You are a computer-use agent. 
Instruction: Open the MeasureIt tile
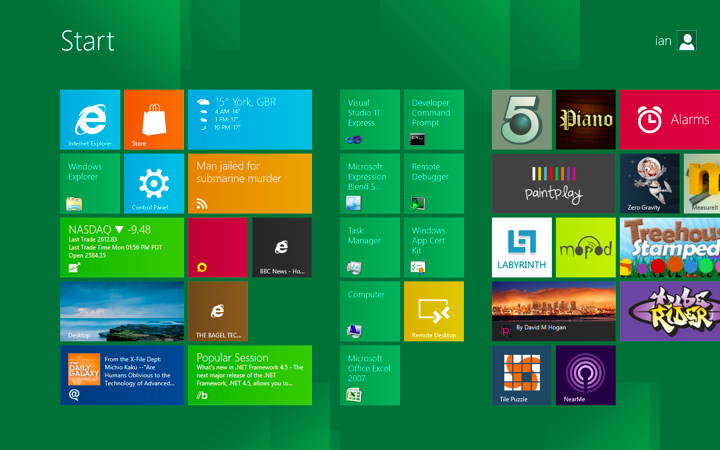(702, 183)
